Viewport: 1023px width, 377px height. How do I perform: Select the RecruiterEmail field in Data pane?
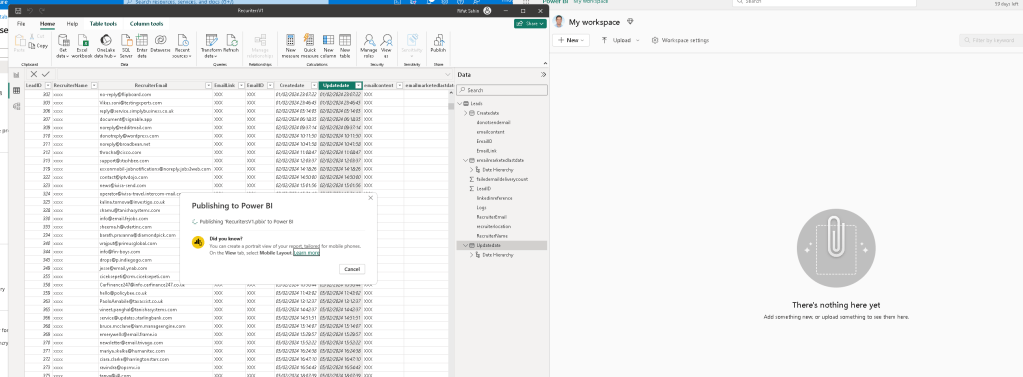[492, 217]
